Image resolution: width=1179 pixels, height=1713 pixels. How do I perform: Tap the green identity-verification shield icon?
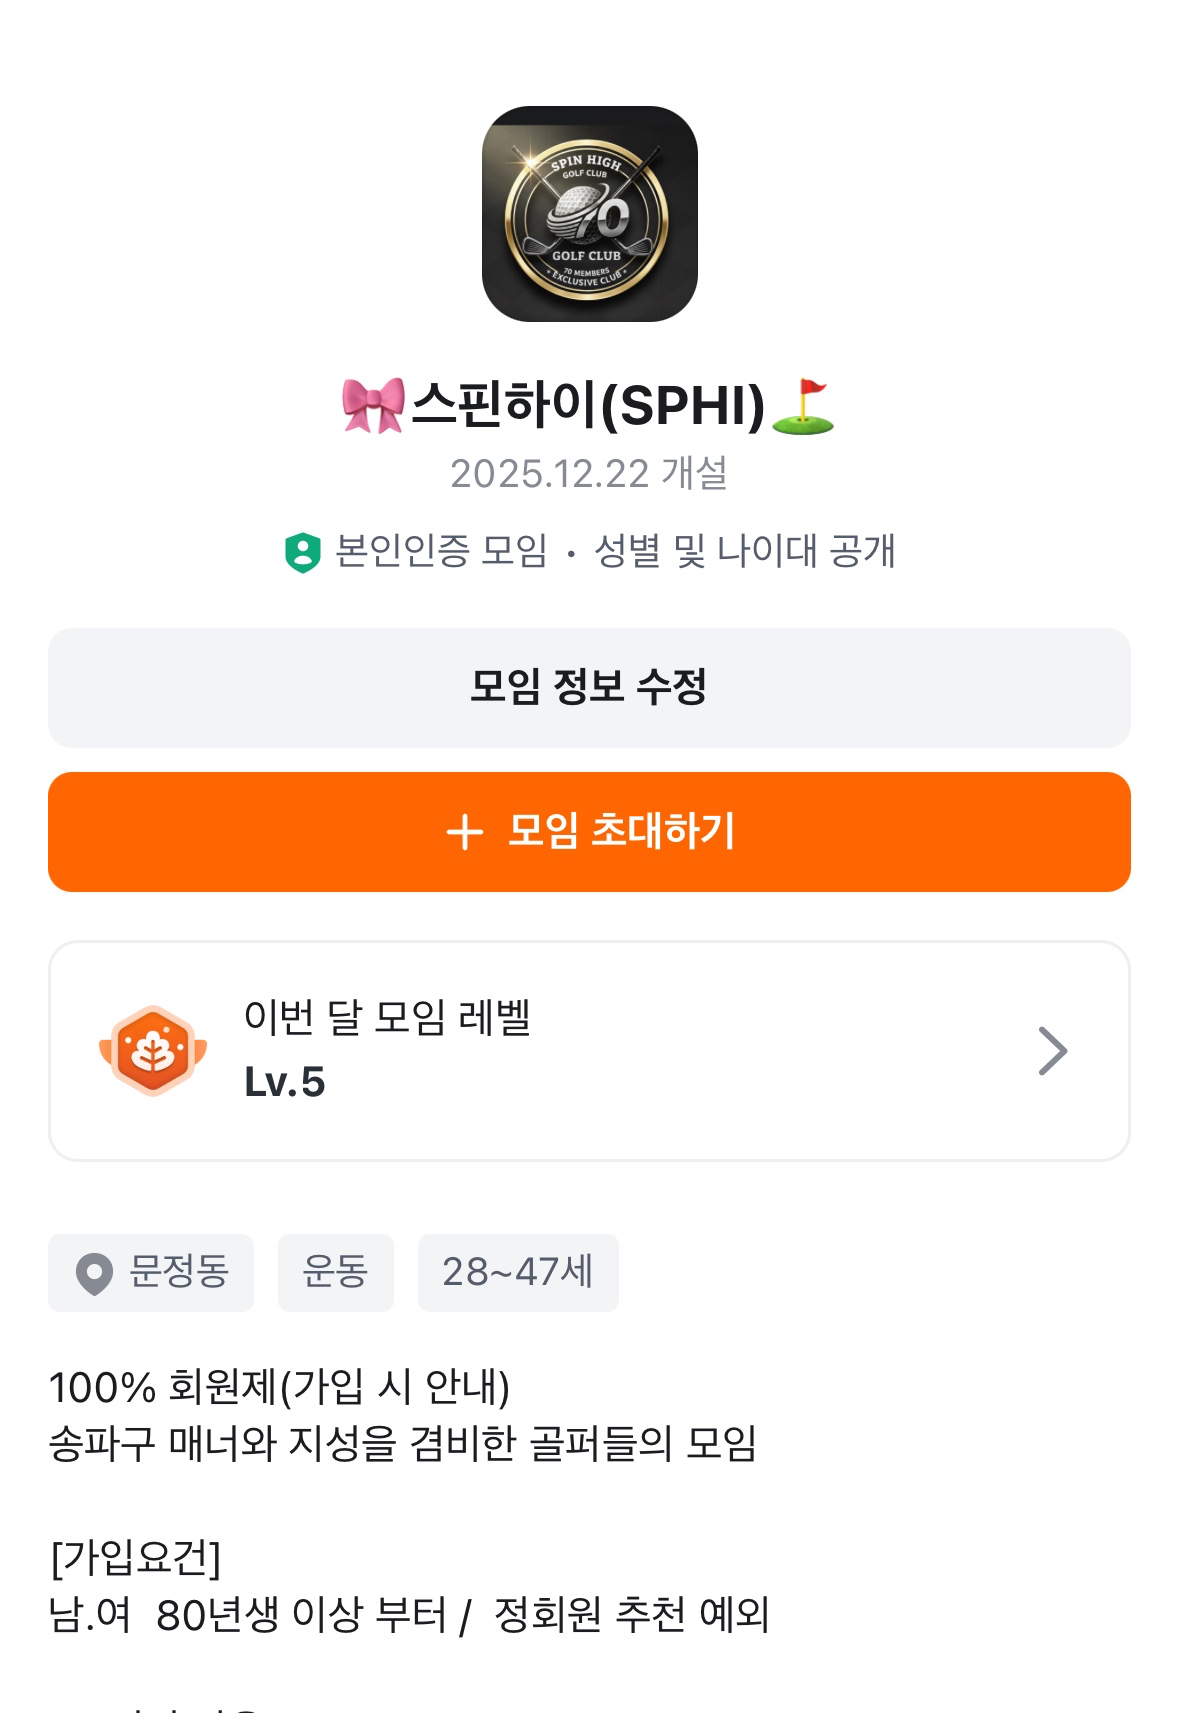302,552
